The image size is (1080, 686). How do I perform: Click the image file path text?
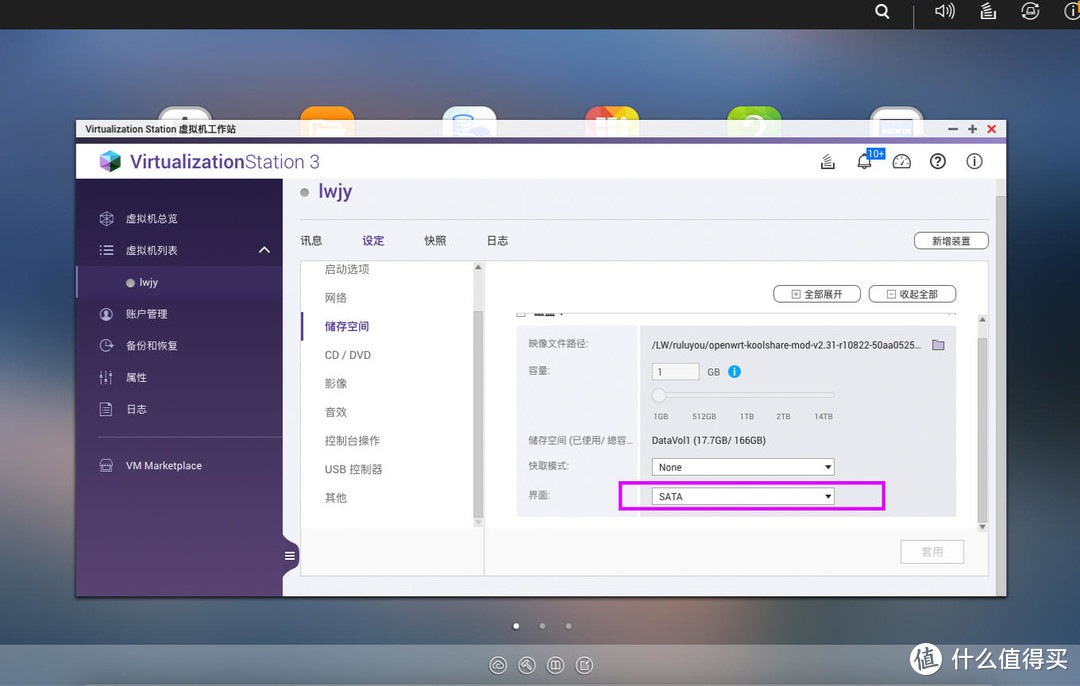[786, 345]
